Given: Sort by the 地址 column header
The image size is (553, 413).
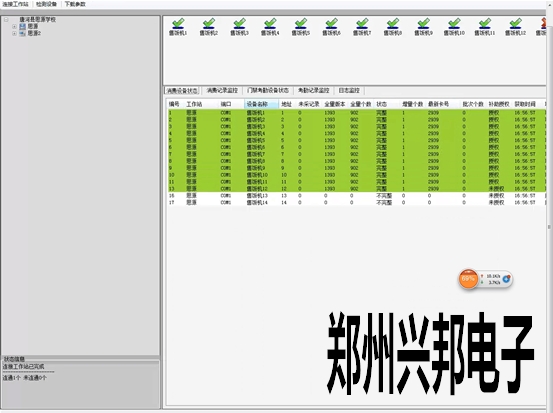Looking at the screenshot, I should point(288,104).
